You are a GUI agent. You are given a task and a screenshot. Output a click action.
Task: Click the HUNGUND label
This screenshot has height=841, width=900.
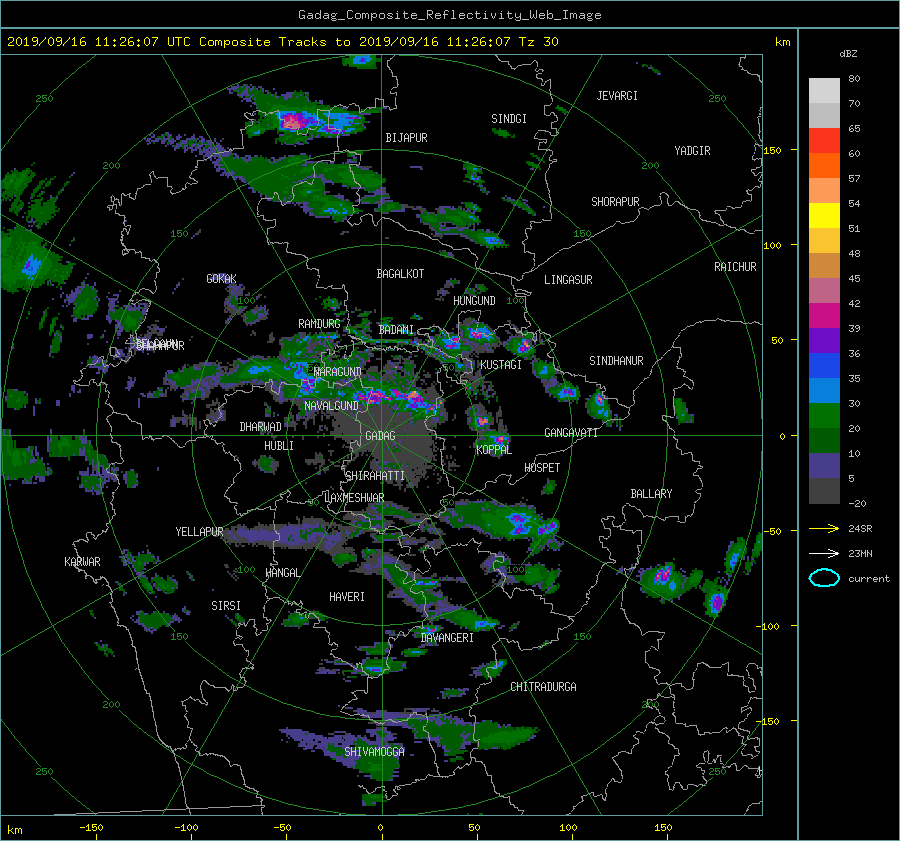(x=474, y=301)
